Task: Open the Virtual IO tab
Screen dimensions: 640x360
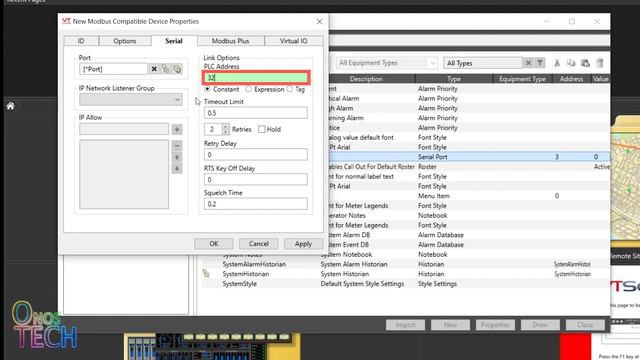Action: coord(293,41)
